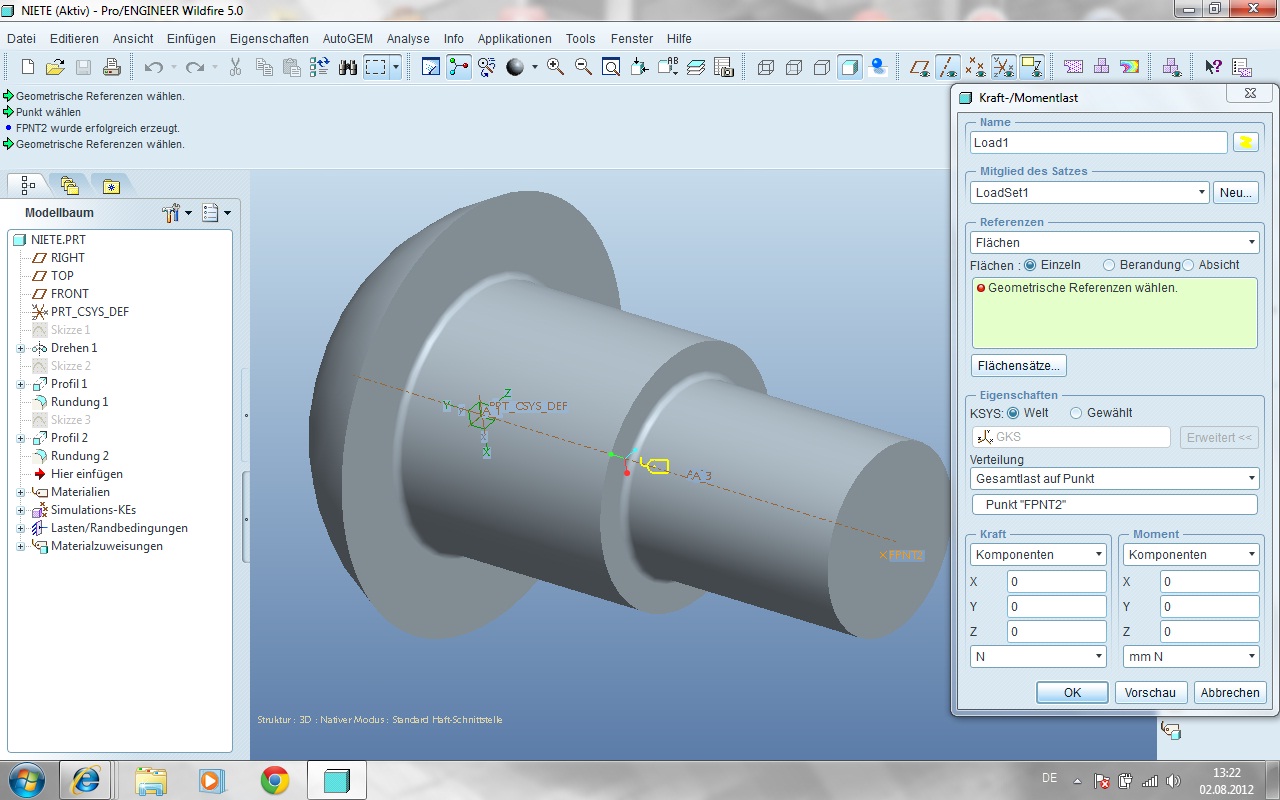Switch to shaded display mode

click(850, 67)
